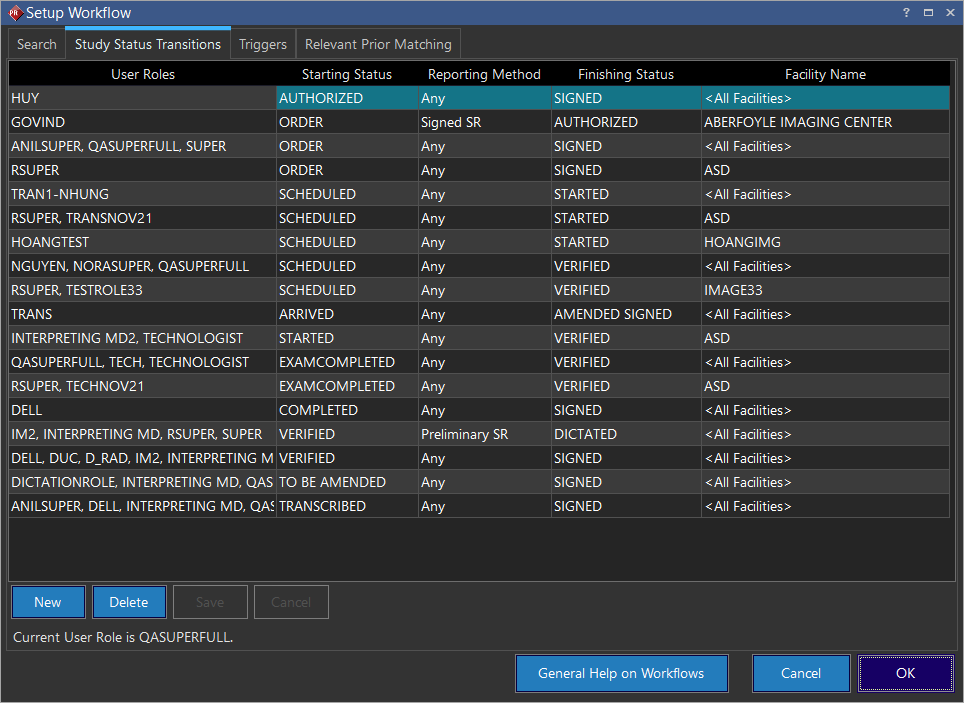Click the New button
Viewport: 964px width, 703px height.
[x=48, y=602]
